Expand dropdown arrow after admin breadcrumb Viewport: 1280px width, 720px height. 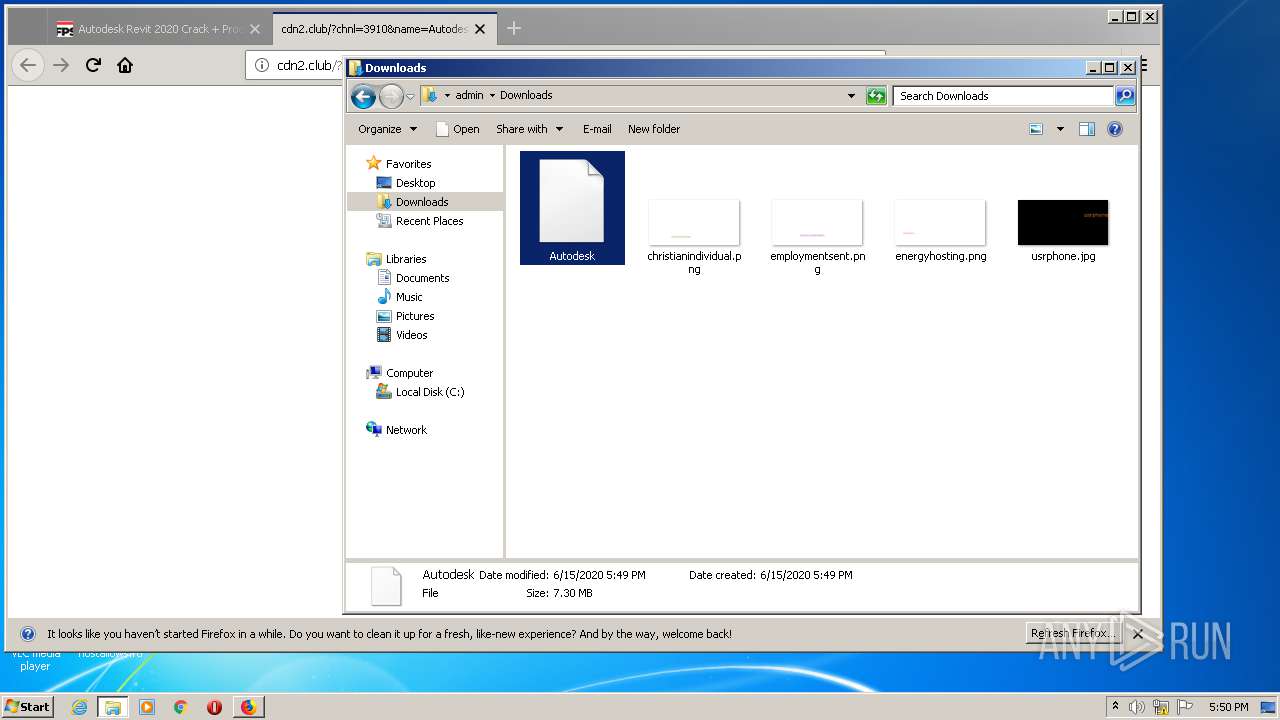coord(491,96)
